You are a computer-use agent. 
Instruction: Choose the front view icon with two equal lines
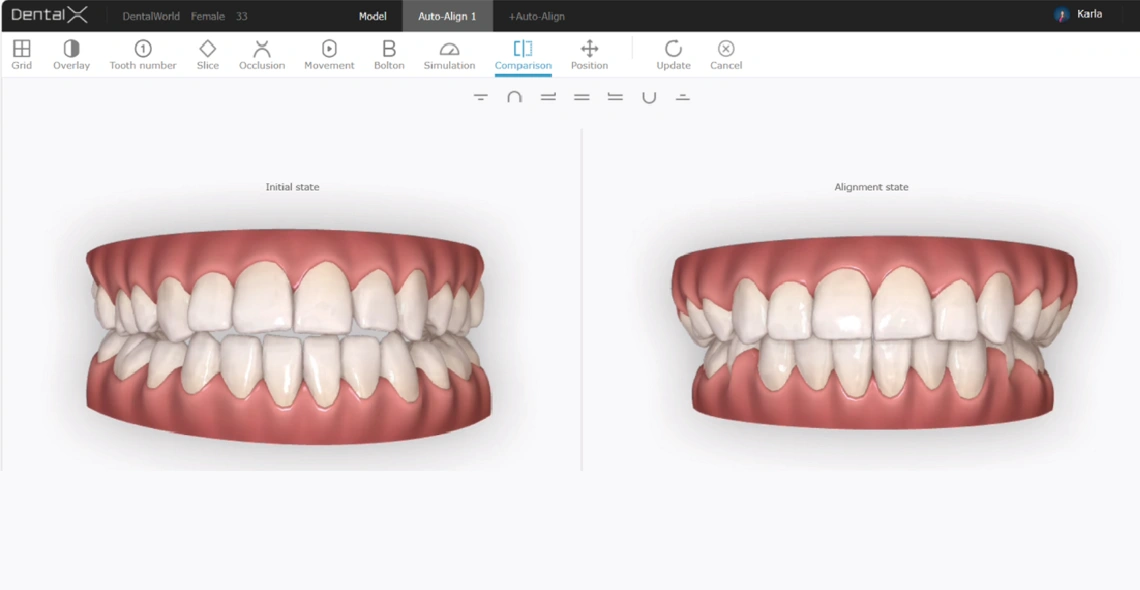click(582, 97)
